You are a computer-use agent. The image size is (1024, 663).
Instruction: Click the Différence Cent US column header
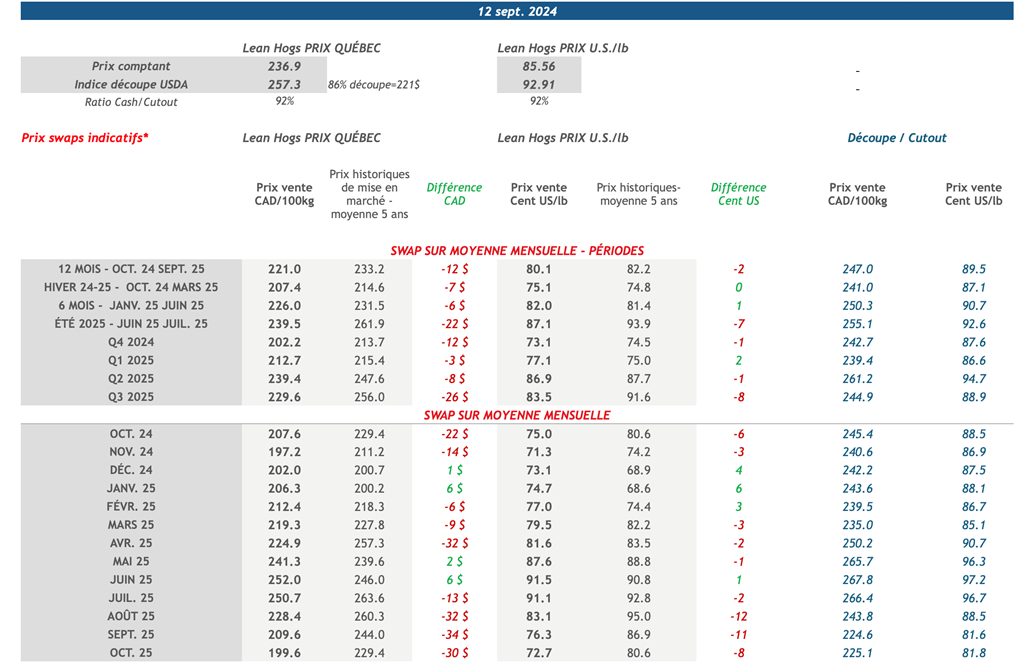point(738,194)
